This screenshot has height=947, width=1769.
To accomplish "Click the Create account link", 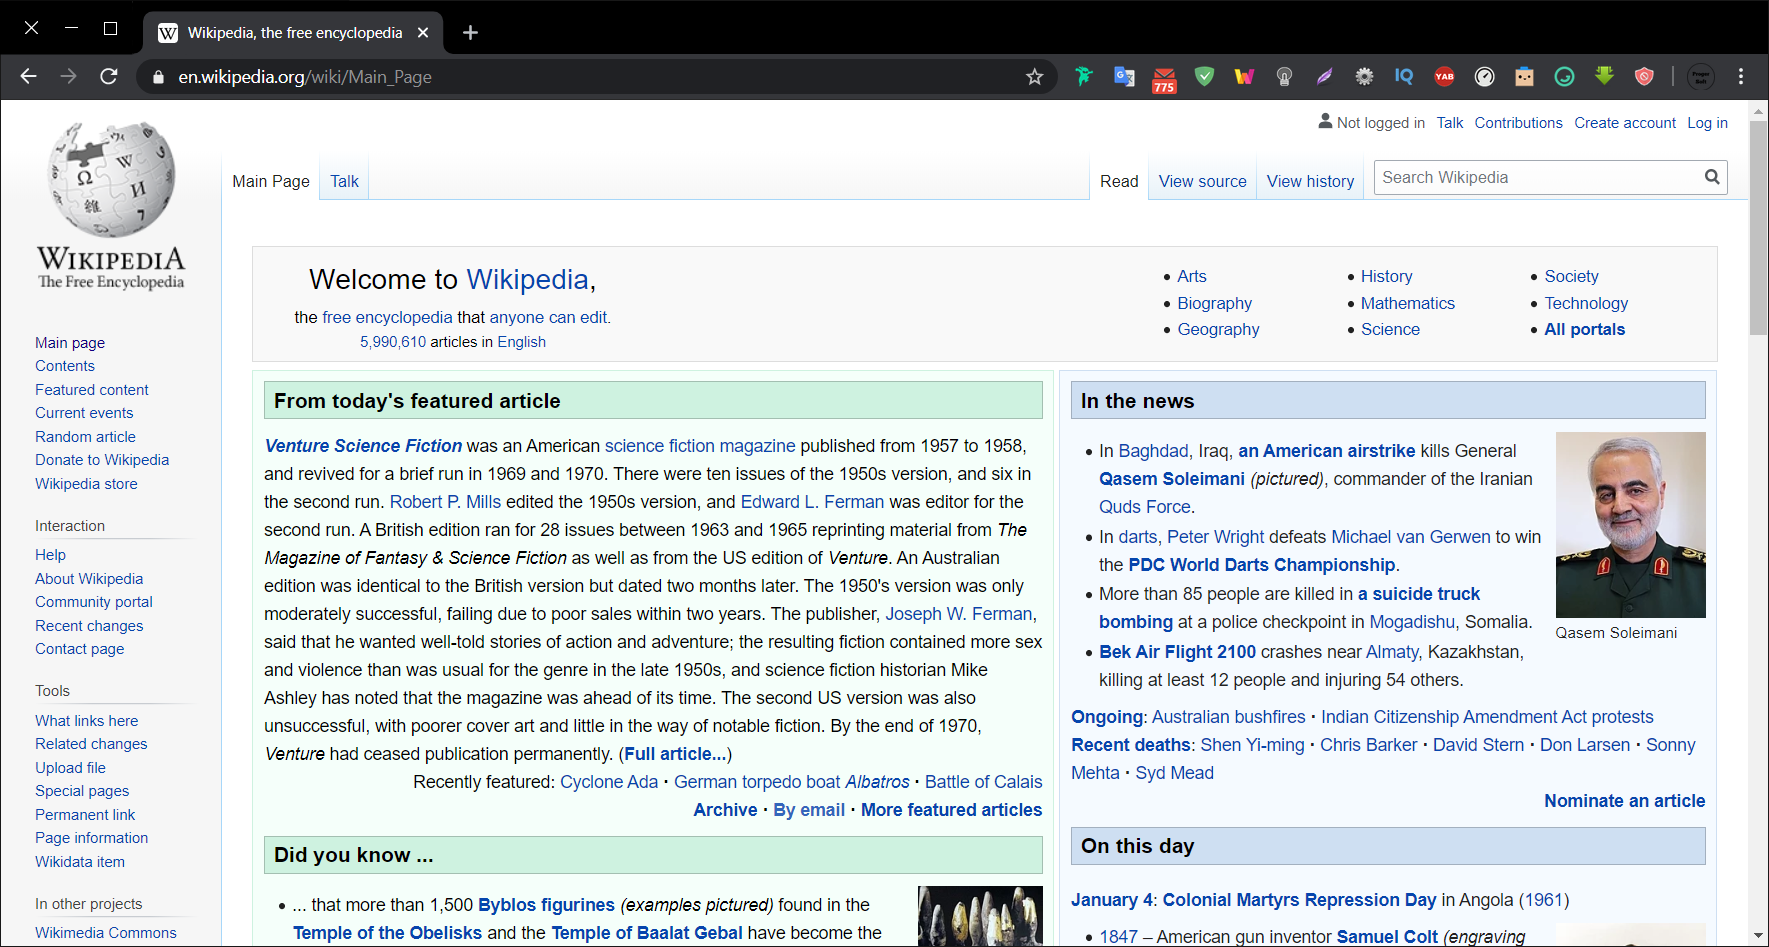I will (x=1624, y=123).
